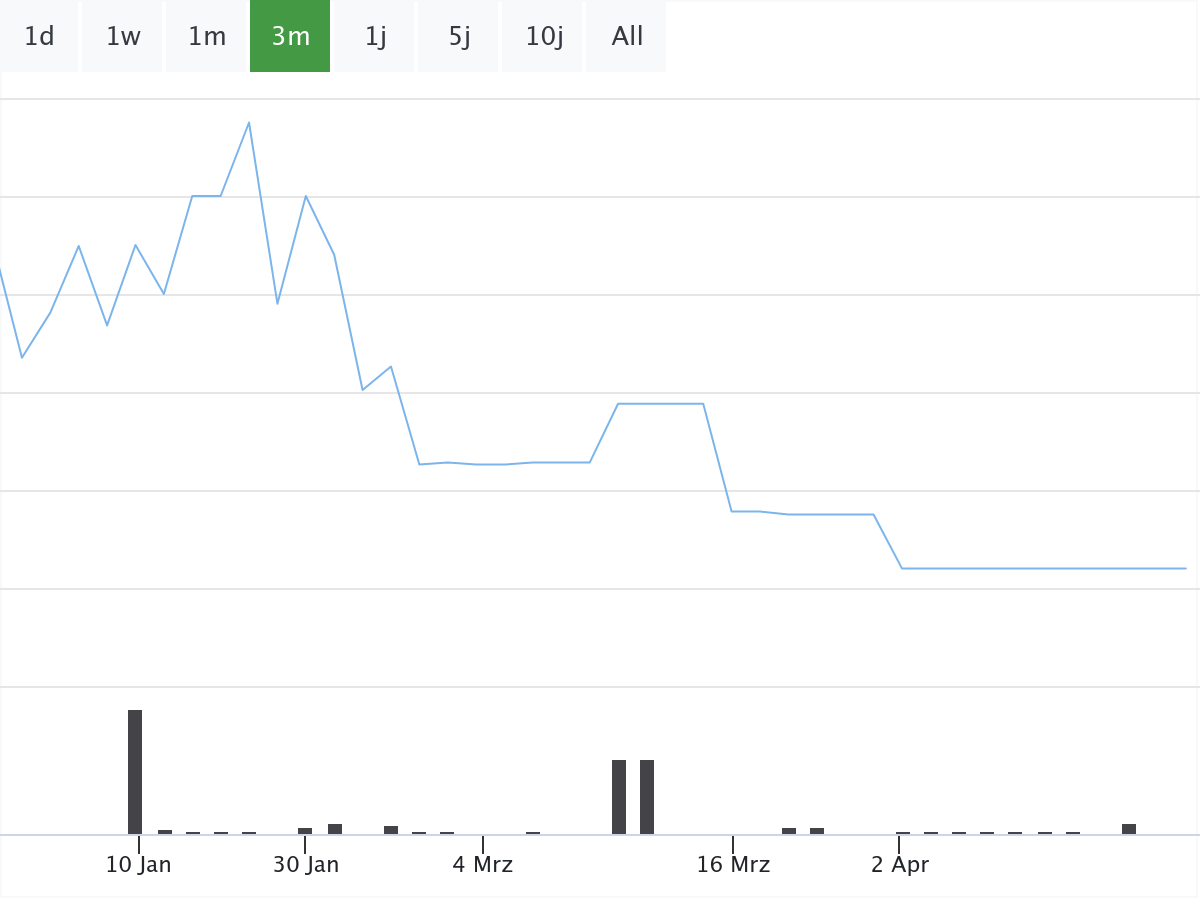This screenshot has width=1200, height=900.
Task: Show All historical data
Action: pos(627,37)
